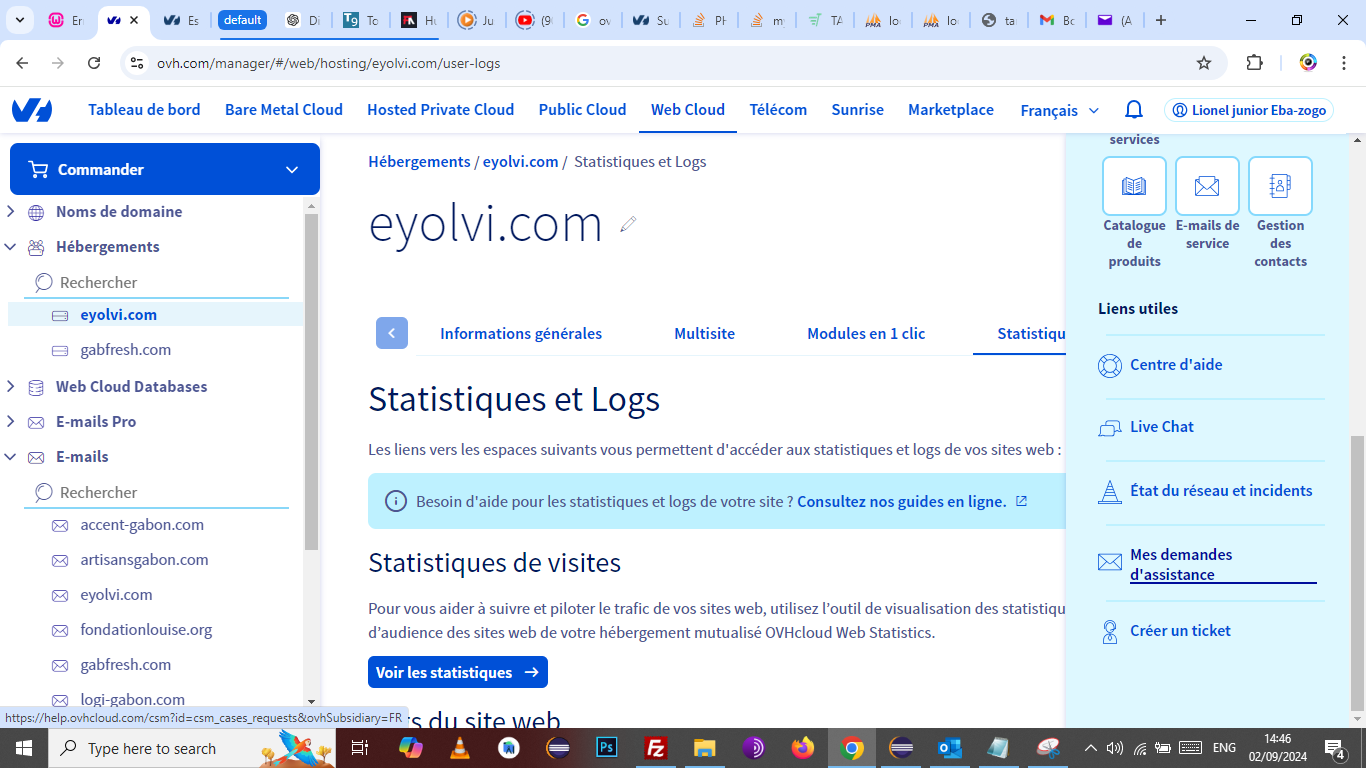Screen dimensions: 1366x768
Task: Click the Voir les statistiques button
Action: (x=457, y=672)
